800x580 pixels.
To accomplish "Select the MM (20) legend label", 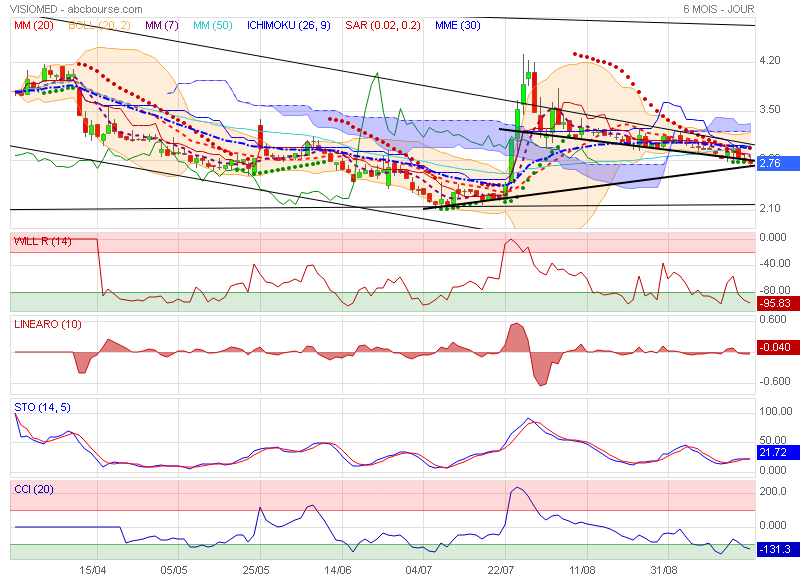I will click(x=34, y=26).
